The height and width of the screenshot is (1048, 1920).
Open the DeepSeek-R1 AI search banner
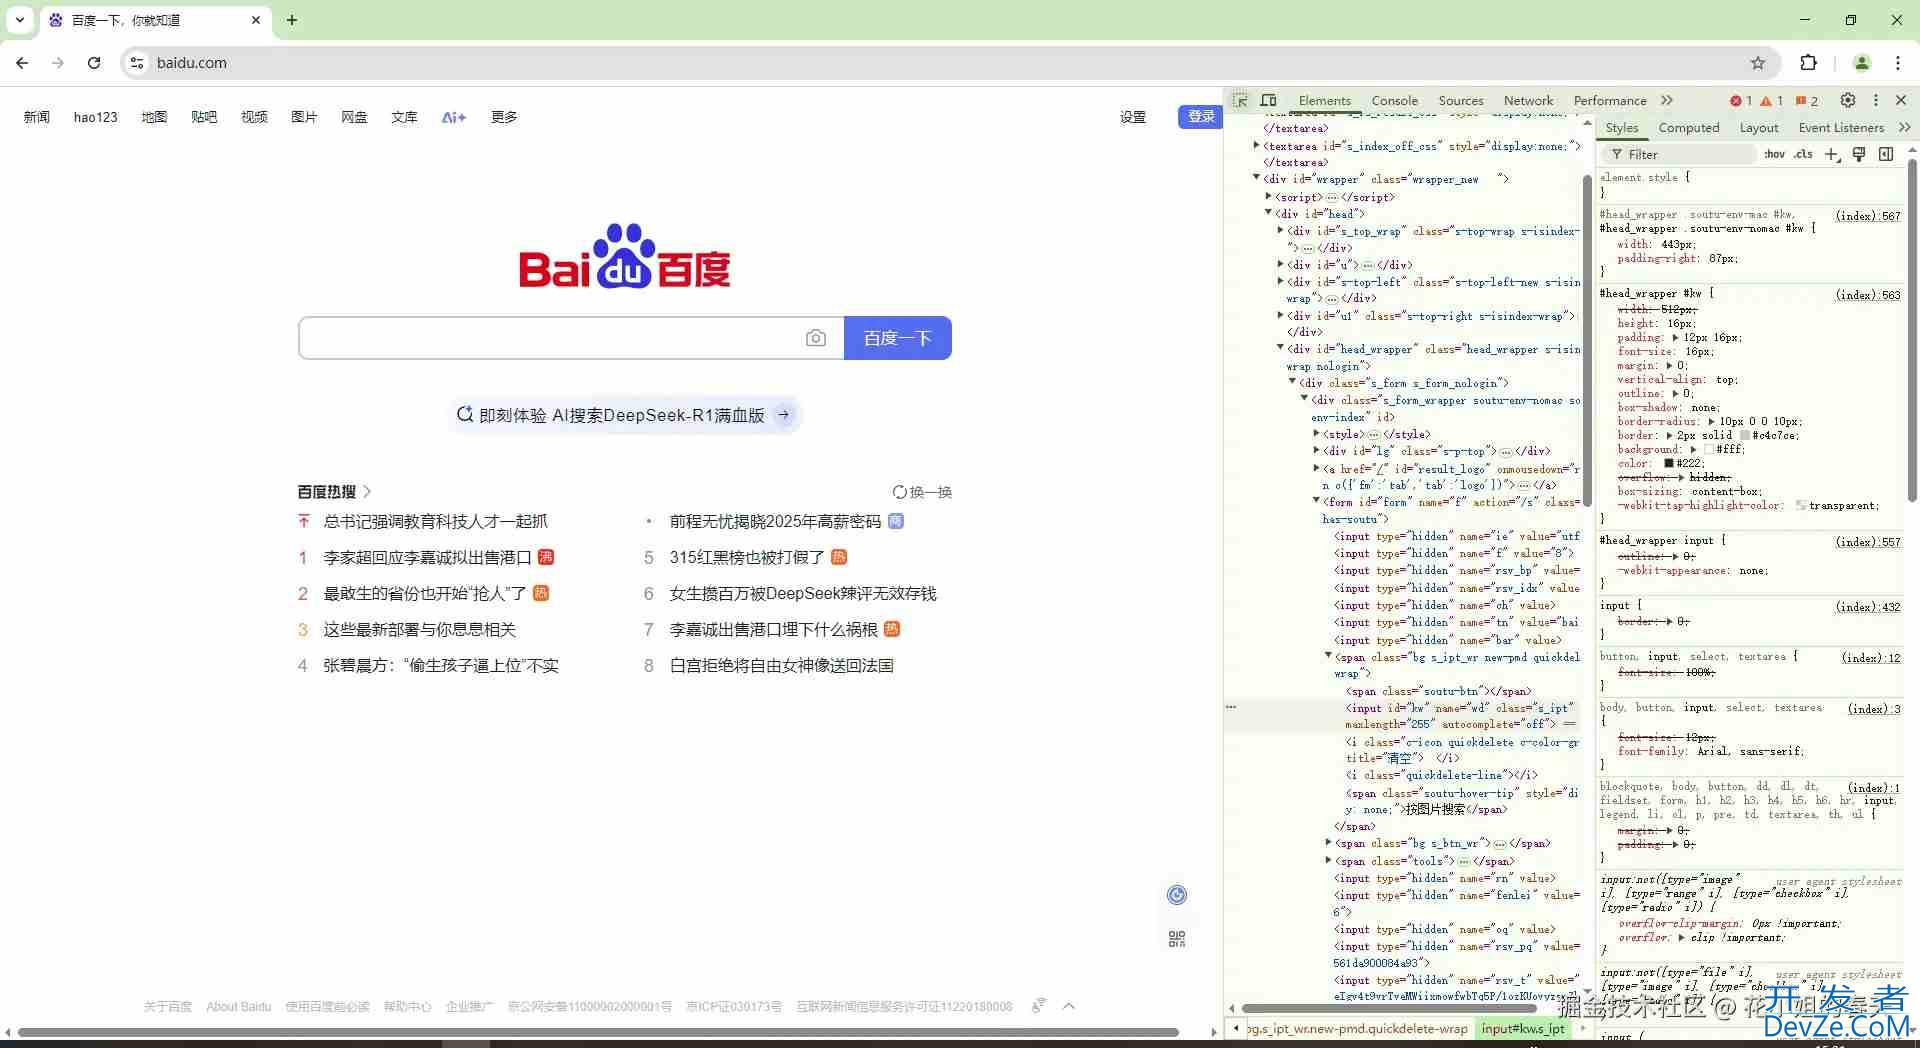[625, 415]
